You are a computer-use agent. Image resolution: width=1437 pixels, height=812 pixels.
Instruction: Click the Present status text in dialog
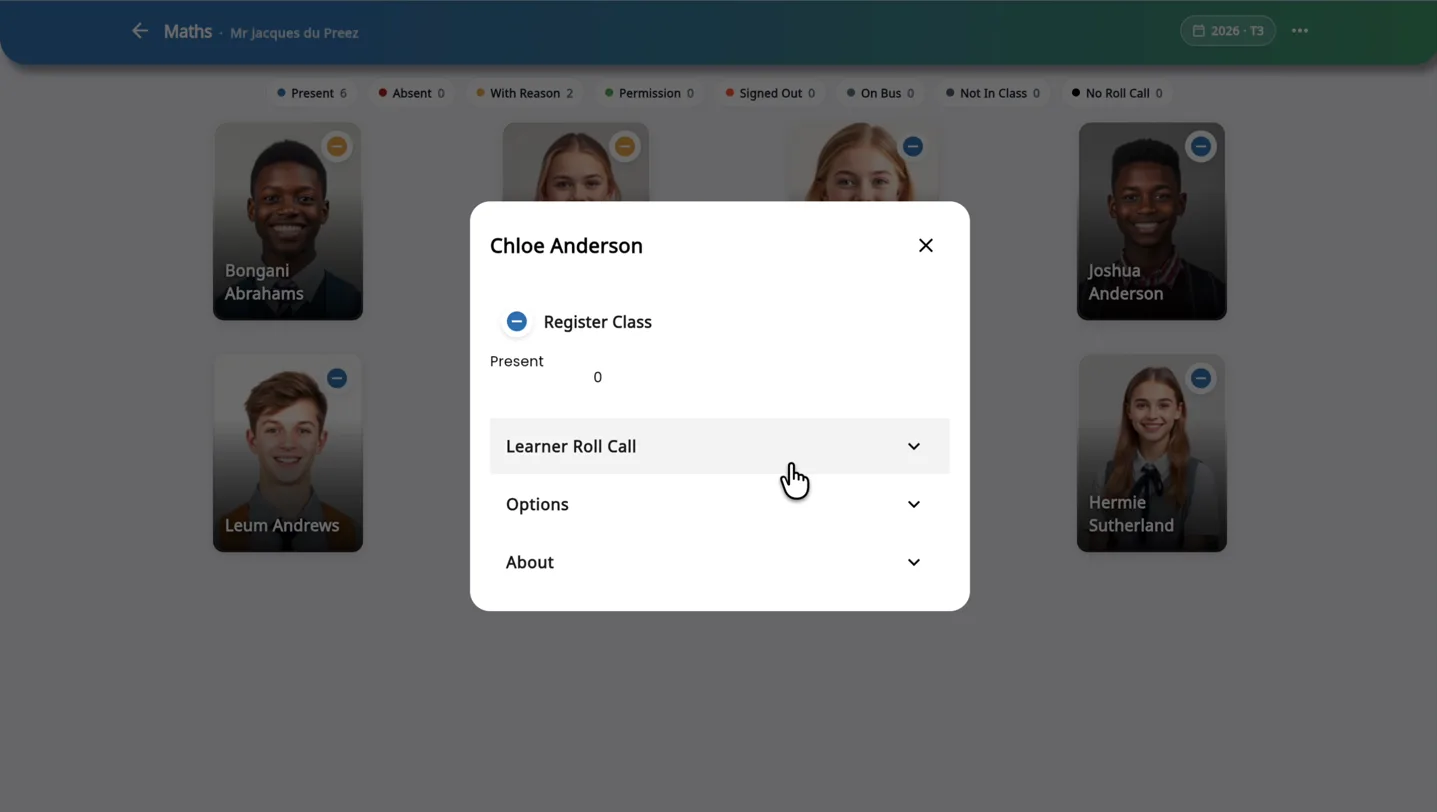[516, 361]
